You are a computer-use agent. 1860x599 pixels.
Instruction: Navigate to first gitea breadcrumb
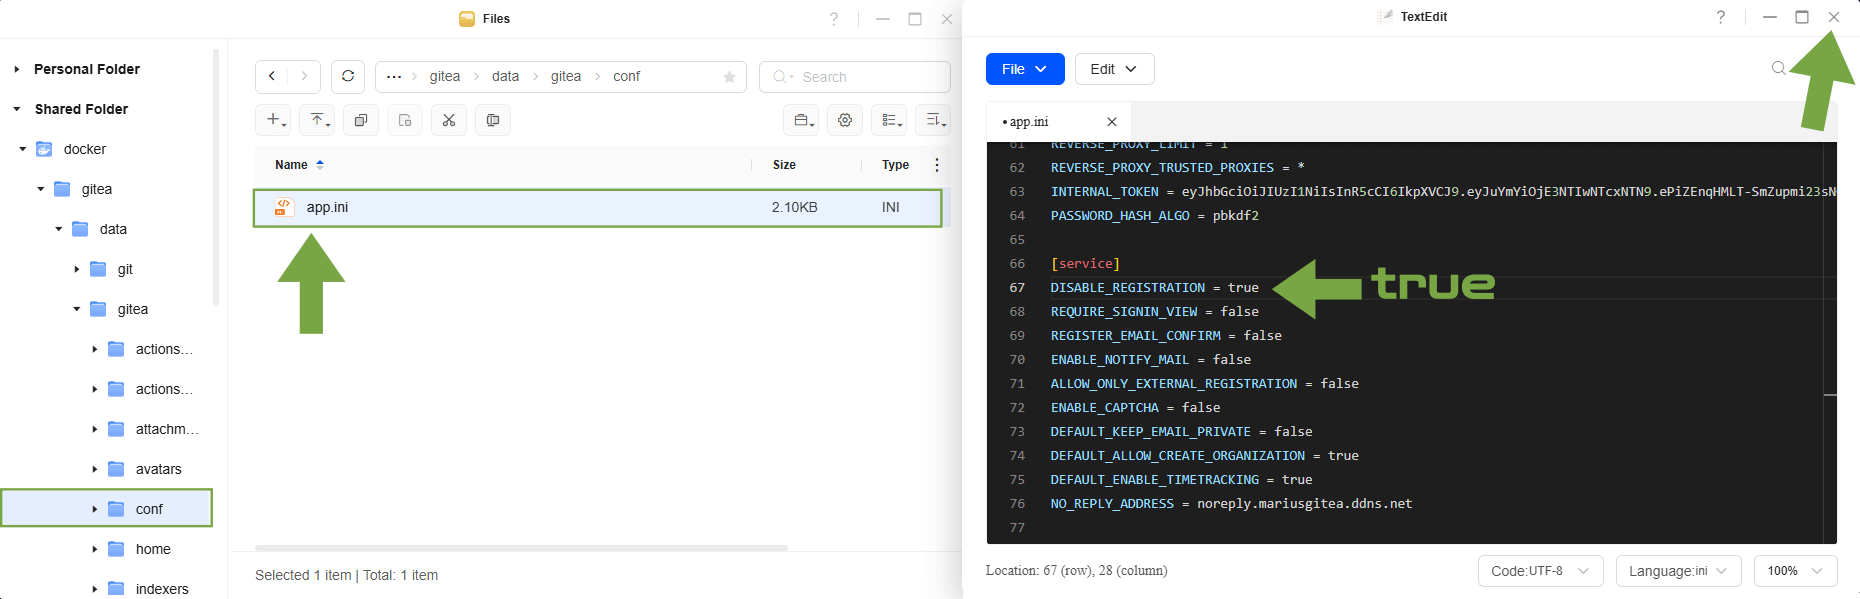pyautogui.click(x=445, y=76)
